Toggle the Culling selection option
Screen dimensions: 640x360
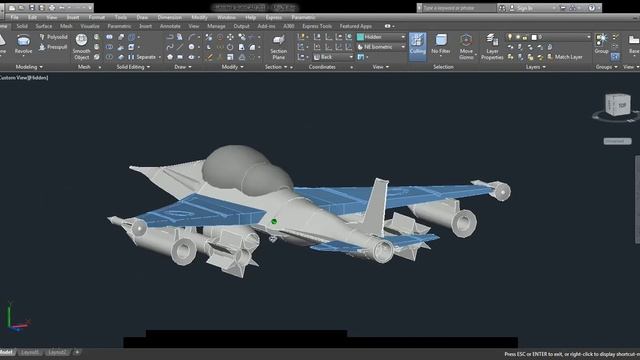[x=418, y=47]
